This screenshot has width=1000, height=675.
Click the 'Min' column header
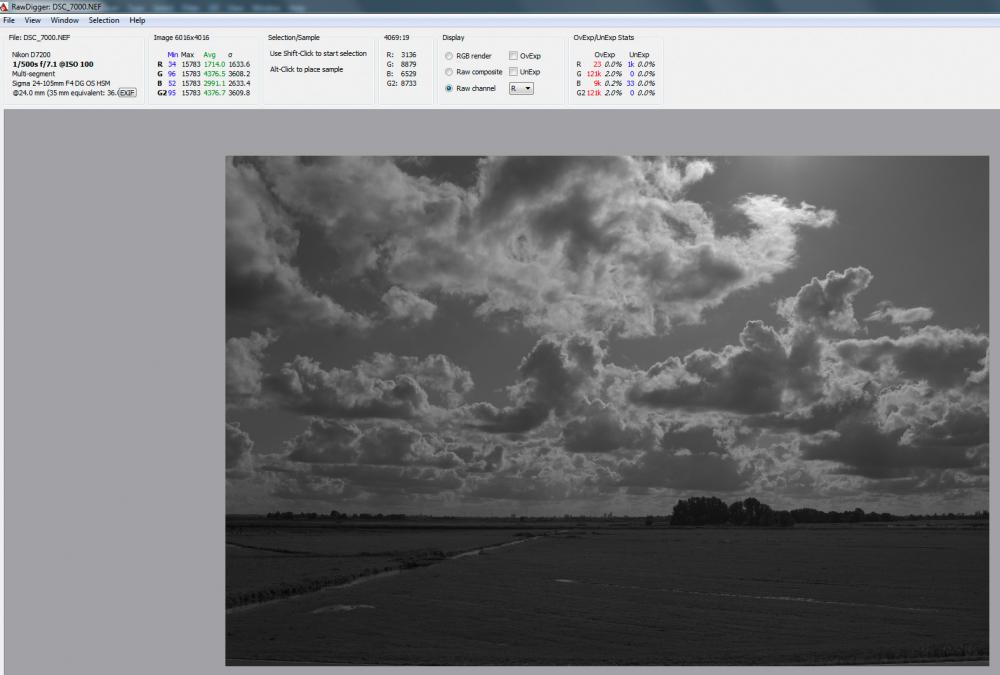(x=172, y=55)
